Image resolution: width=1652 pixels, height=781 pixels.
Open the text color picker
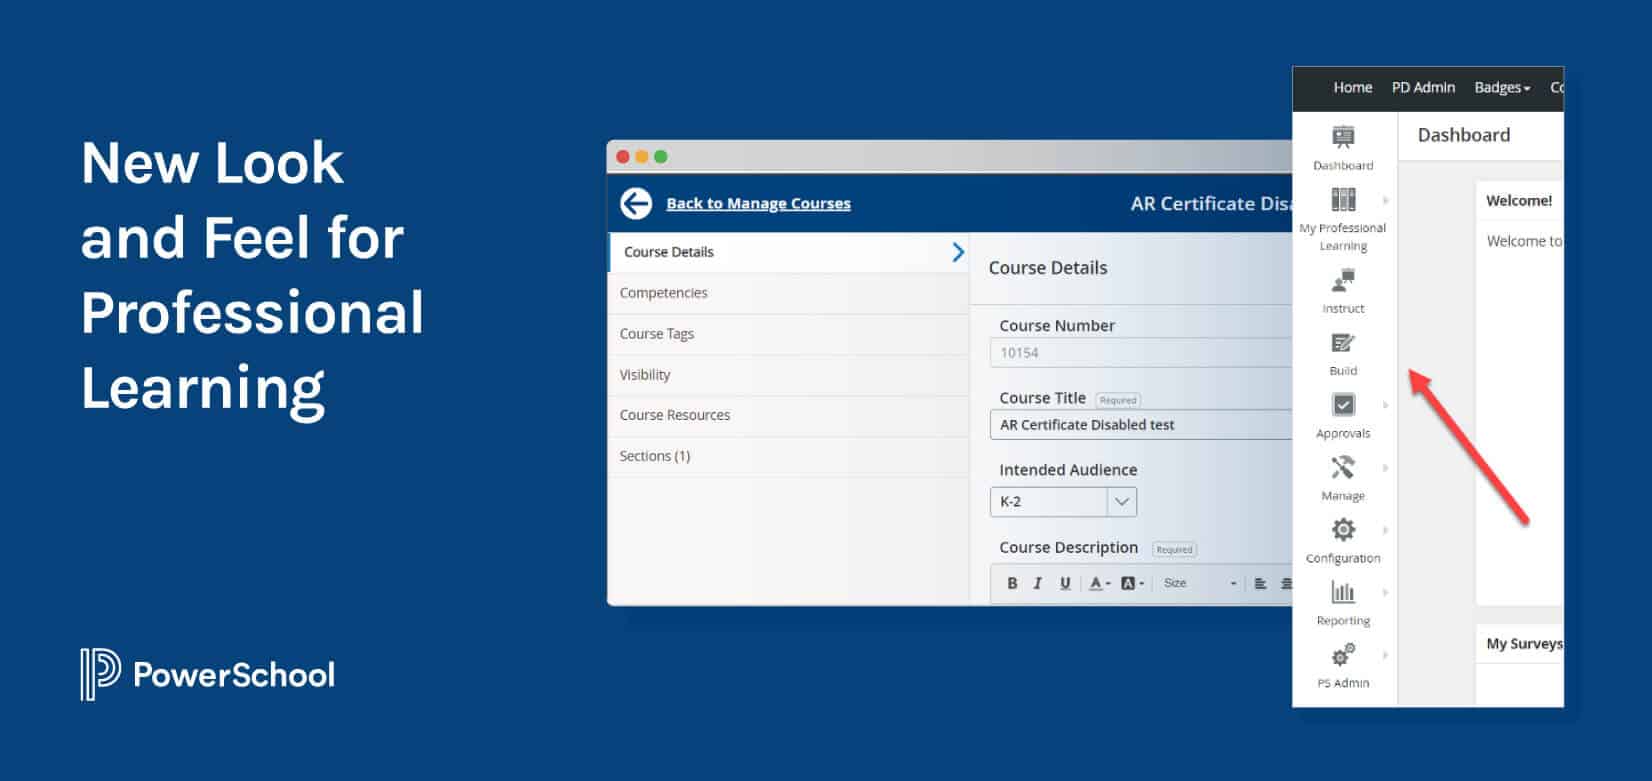pos(1099,583)
